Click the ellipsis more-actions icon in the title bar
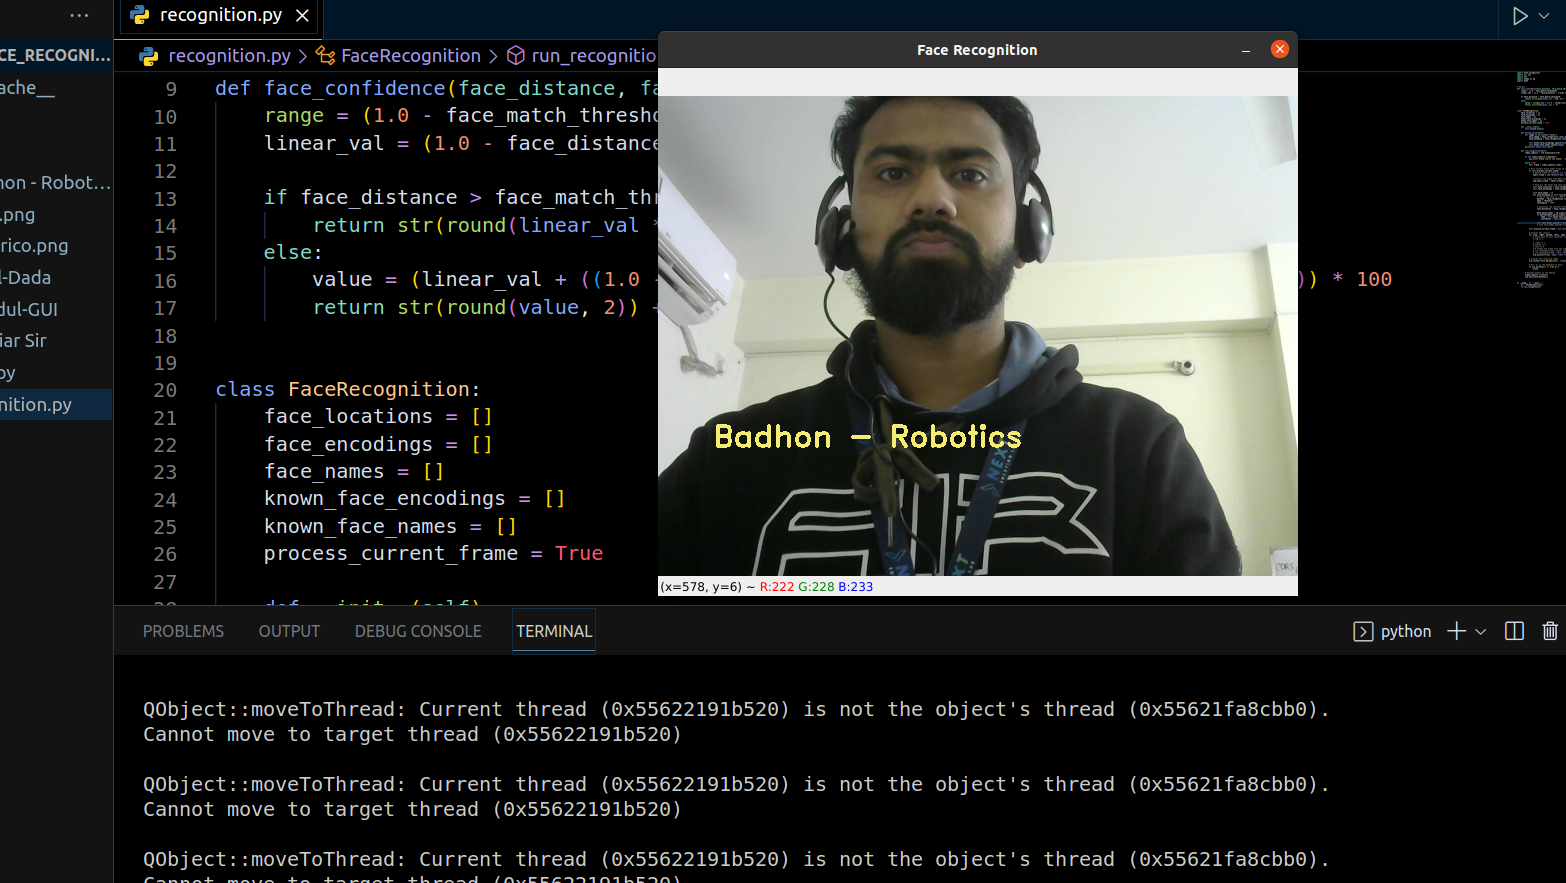Image resolution: width=1566 pixels, height=883 pixels. pos(79,15)
